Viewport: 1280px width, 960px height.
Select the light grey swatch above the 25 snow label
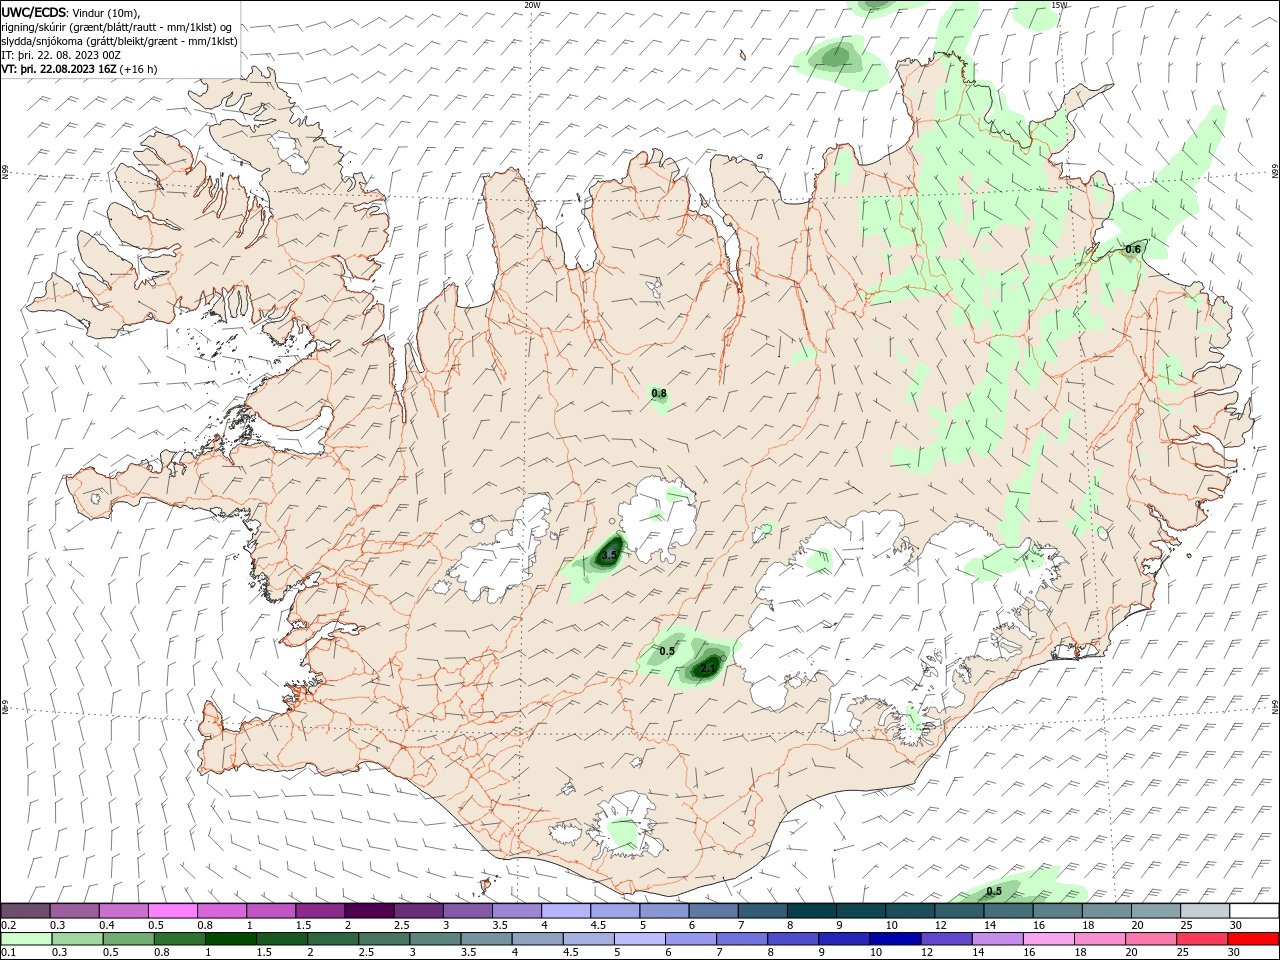point(1204,911)
